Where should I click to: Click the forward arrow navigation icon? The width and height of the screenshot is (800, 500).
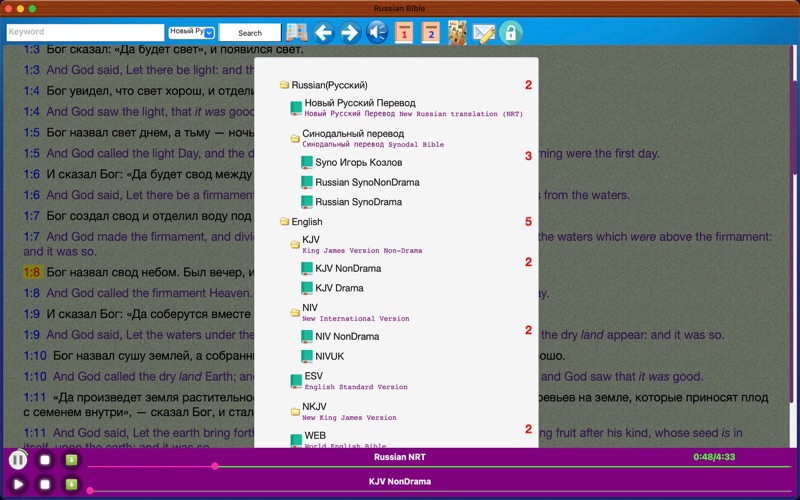tap(350, 33)
